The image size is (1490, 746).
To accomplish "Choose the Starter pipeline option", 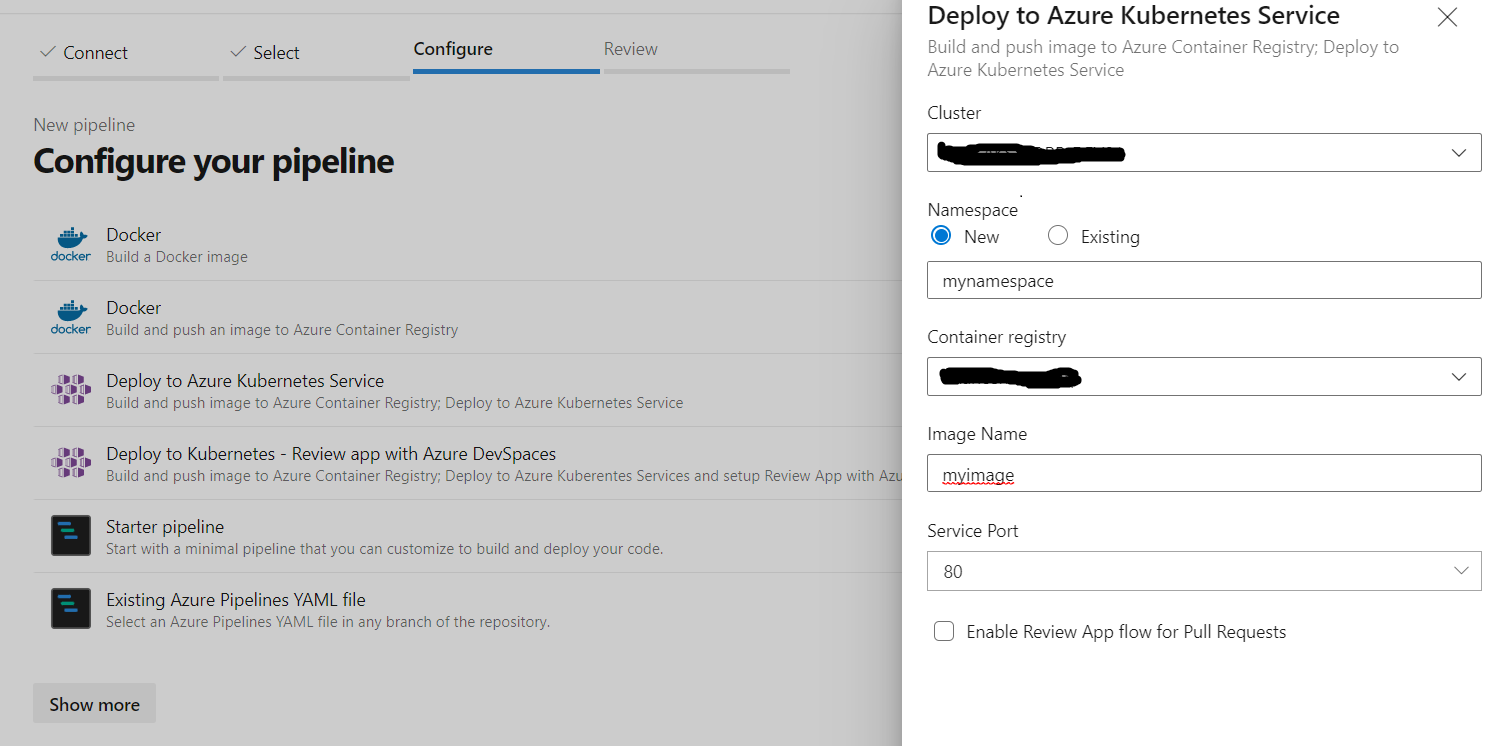I will tap(467, 536).
